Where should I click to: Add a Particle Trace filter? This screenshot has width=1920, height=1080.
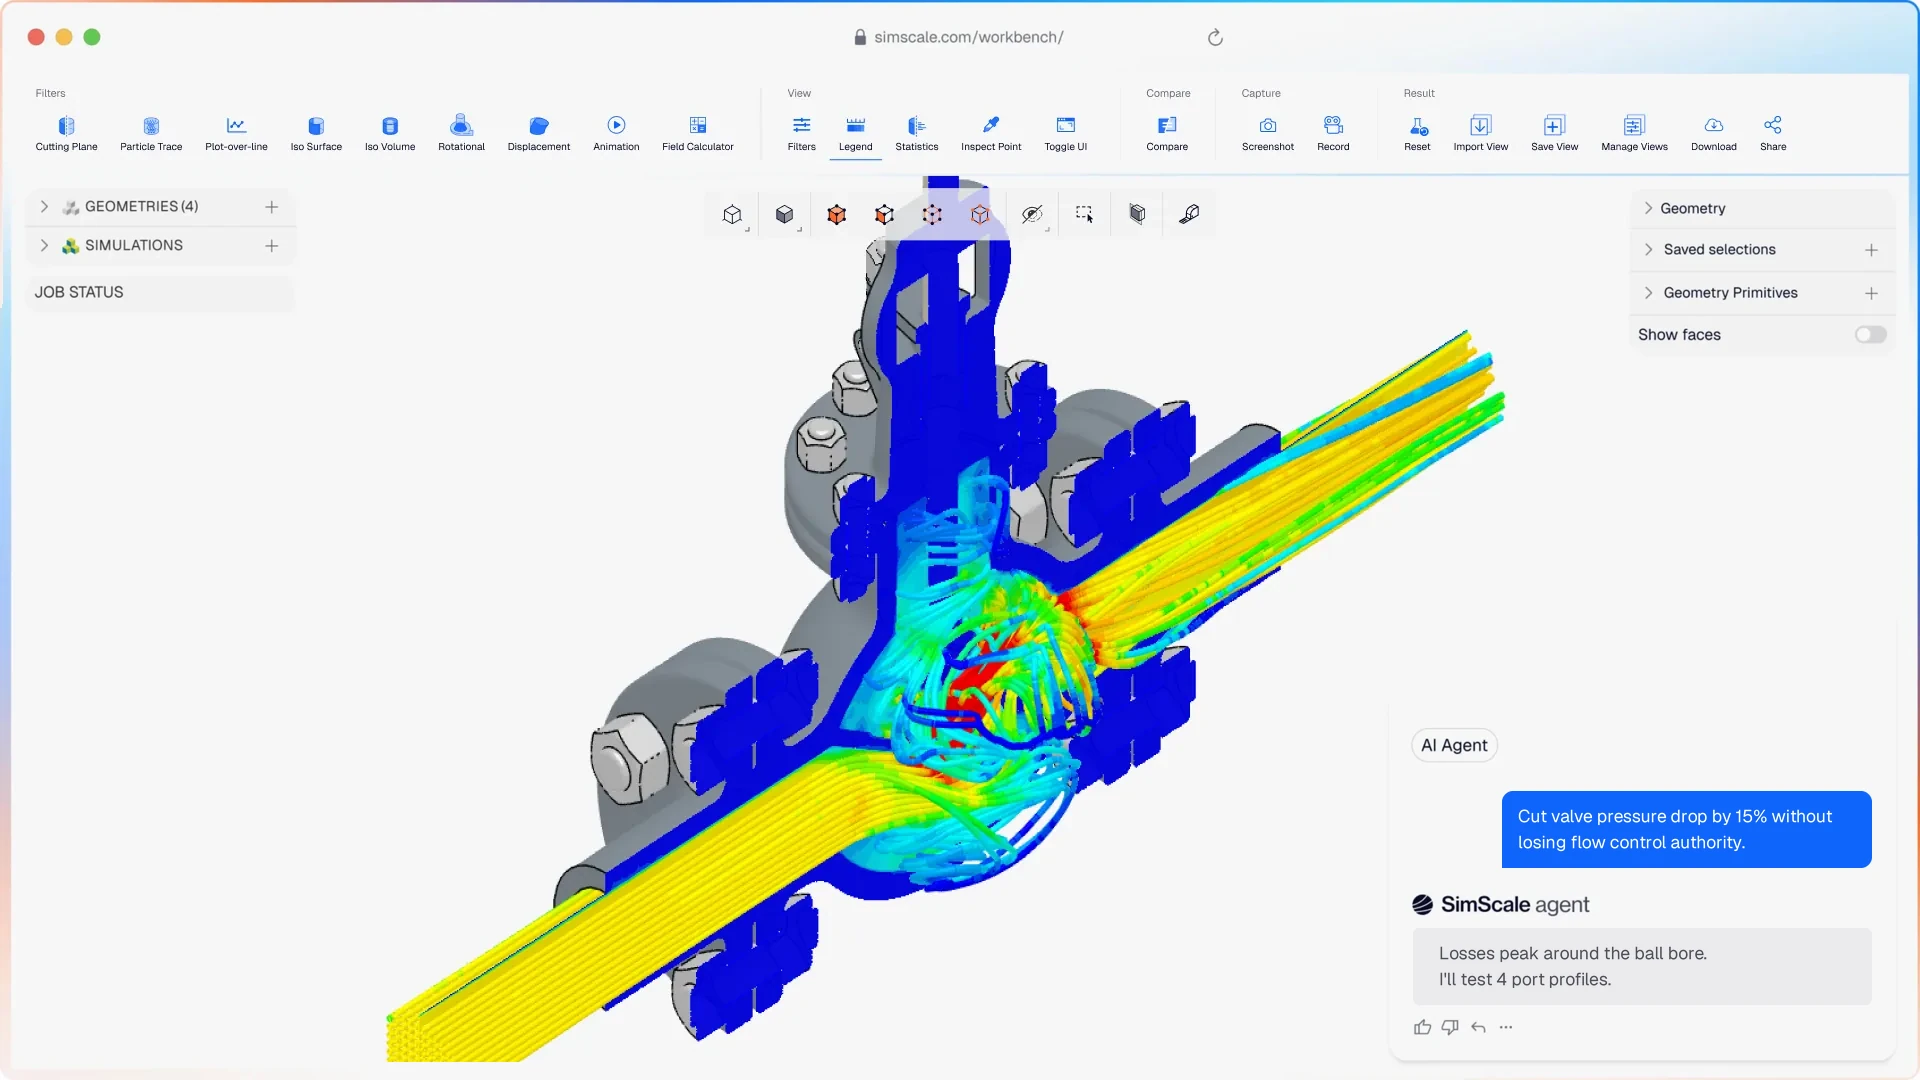coord(151,133)
